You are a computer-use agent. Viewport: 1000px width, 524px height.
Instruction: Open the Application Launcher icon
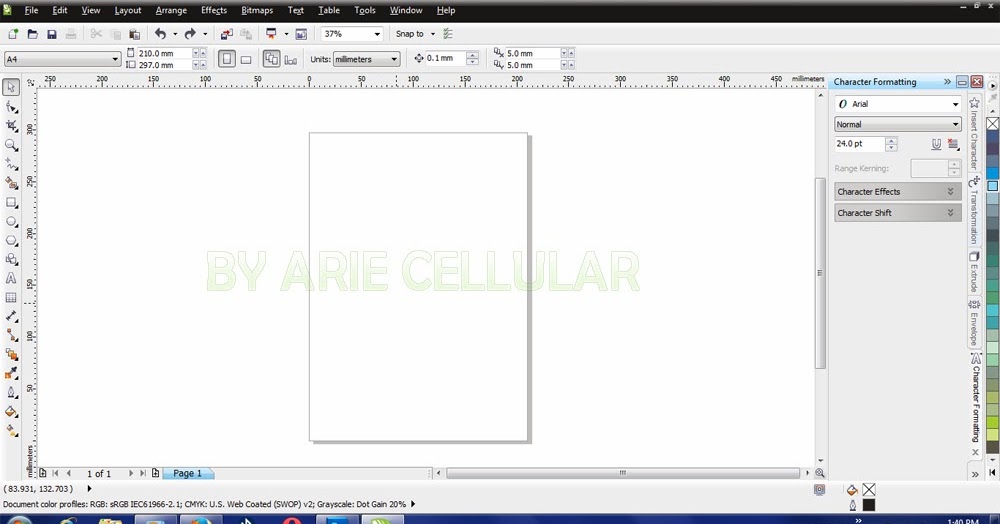271,34
